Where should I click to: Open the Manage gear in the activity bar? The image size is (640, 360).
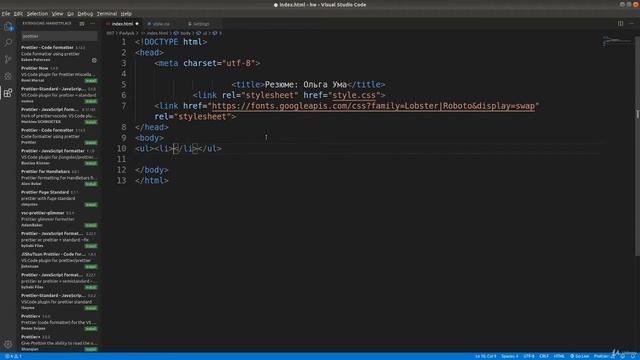point(8,344)
